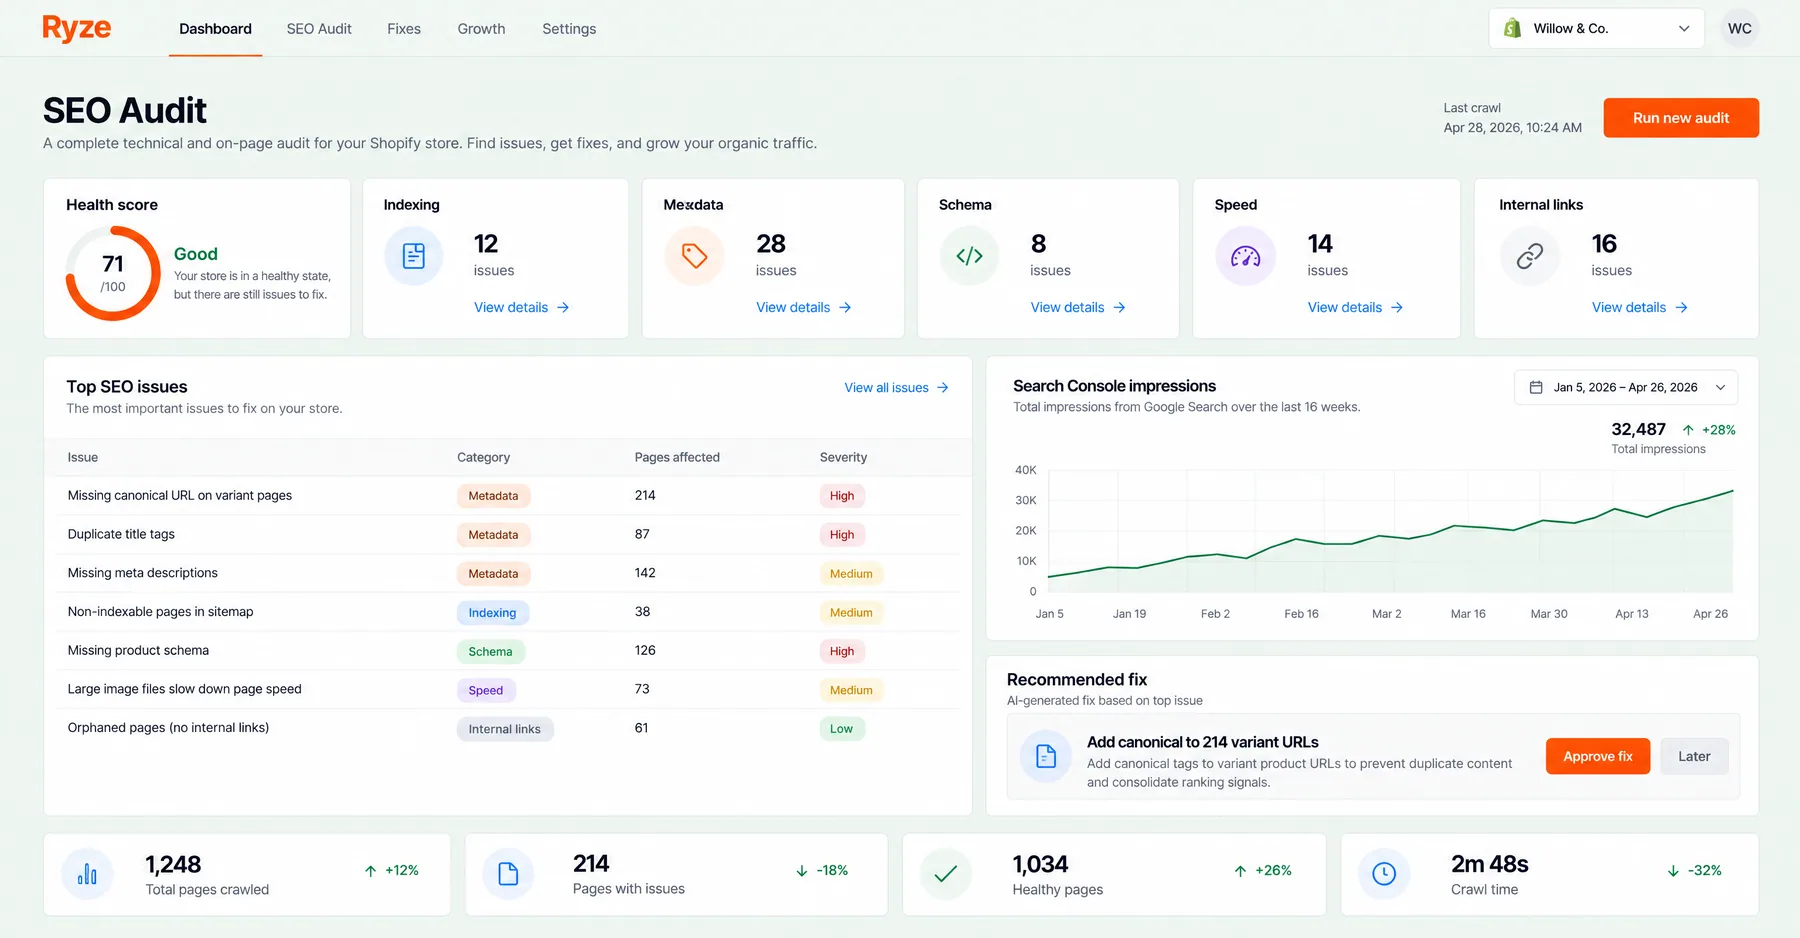Click the Shopify bag icon

point(1513,28)
